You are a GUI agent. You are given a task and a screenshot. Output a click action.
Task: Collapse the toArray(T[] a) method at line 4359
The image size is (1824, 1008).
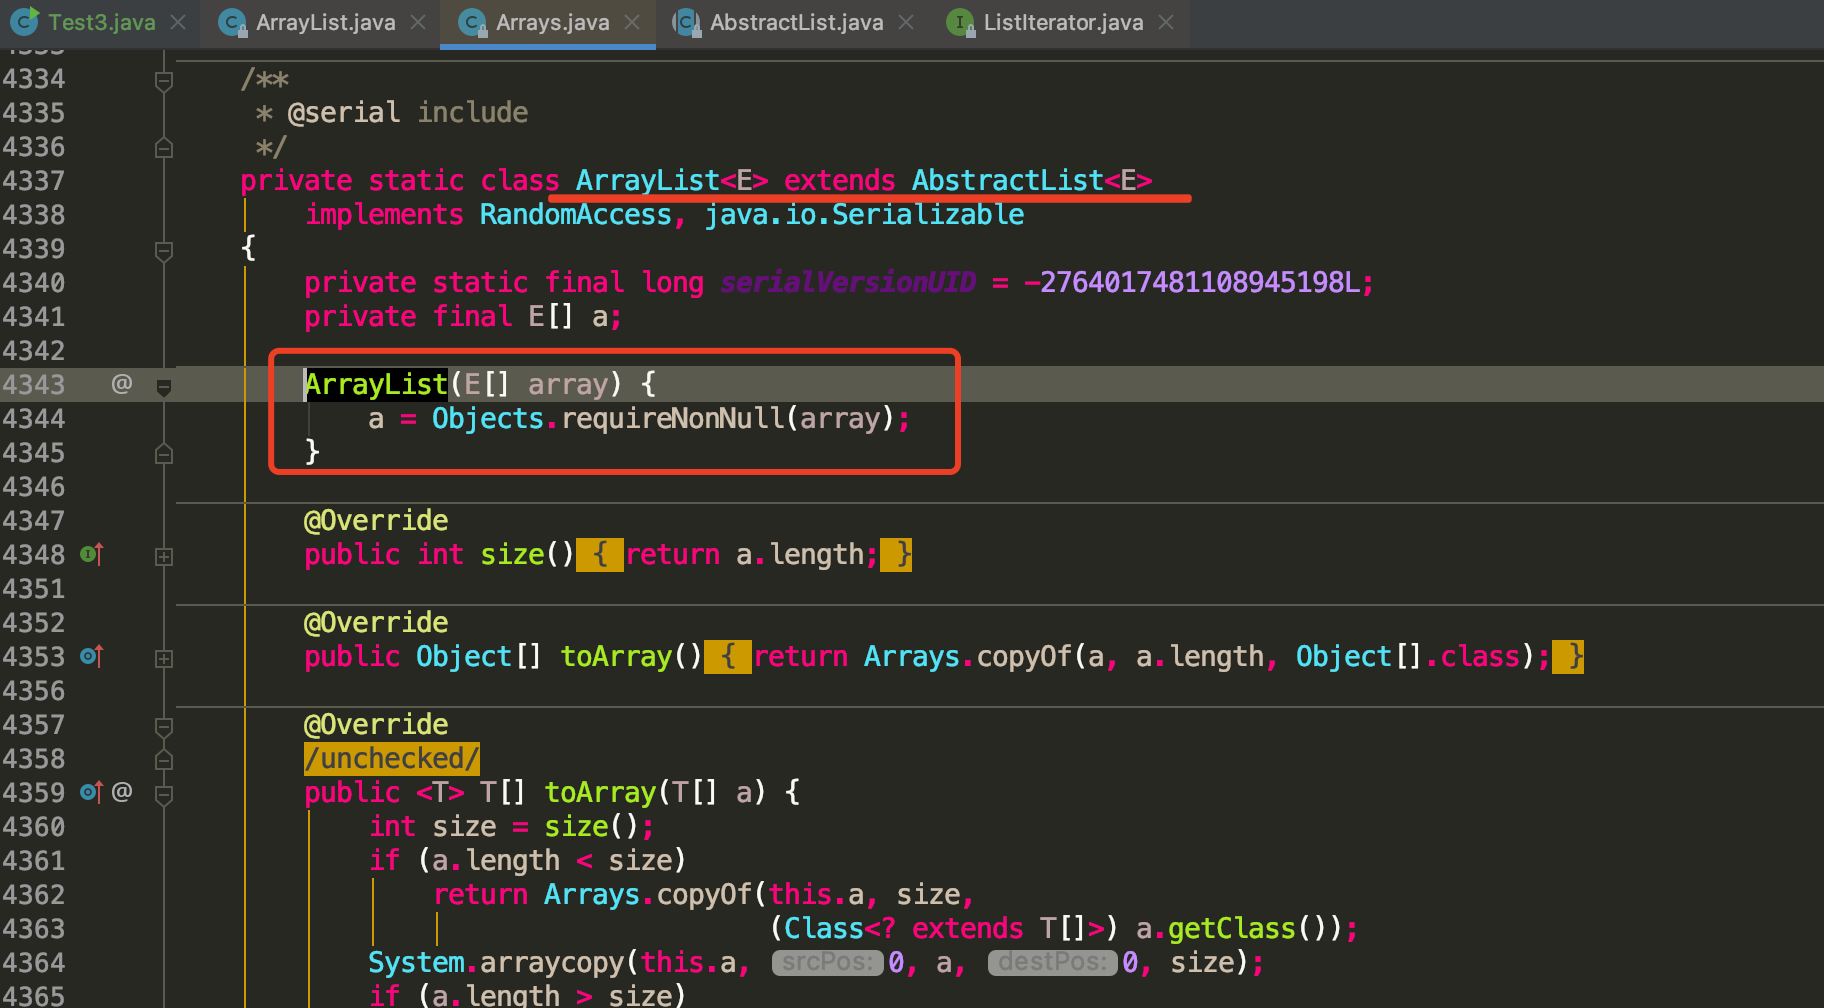164,794
